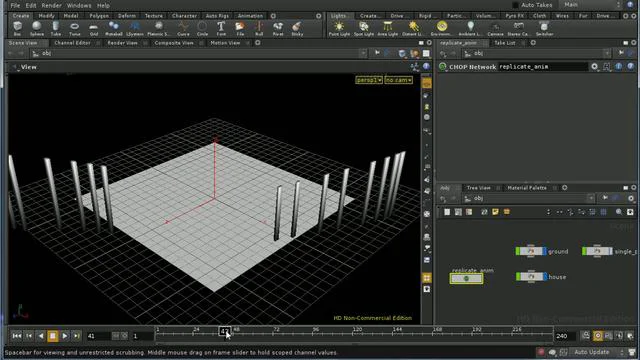Jump to first frame in playbar
Screen dimensions: 640x360
(x=17, y=336)
